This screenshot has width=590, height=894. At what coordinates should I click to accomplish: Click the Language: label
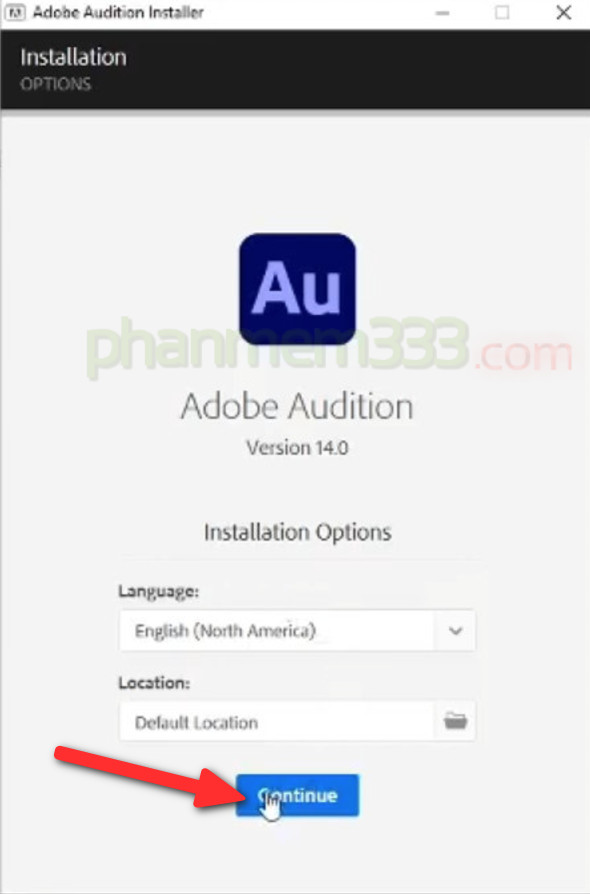click(x=158, y=591)
